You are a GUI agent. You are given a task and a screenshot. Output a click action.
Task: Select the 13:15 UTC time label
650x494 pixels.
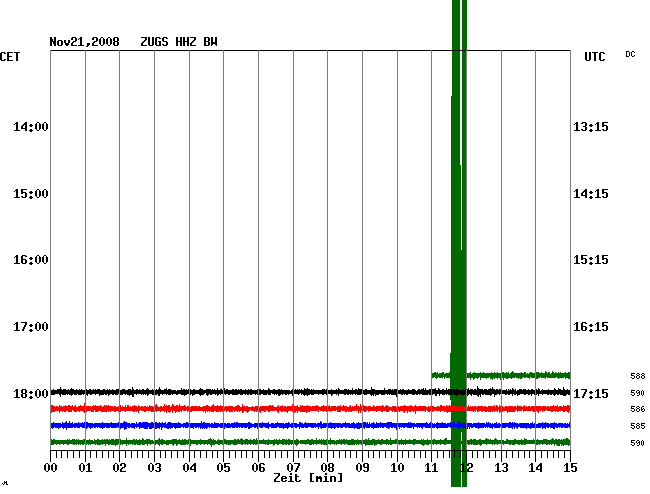click(591, 127)
